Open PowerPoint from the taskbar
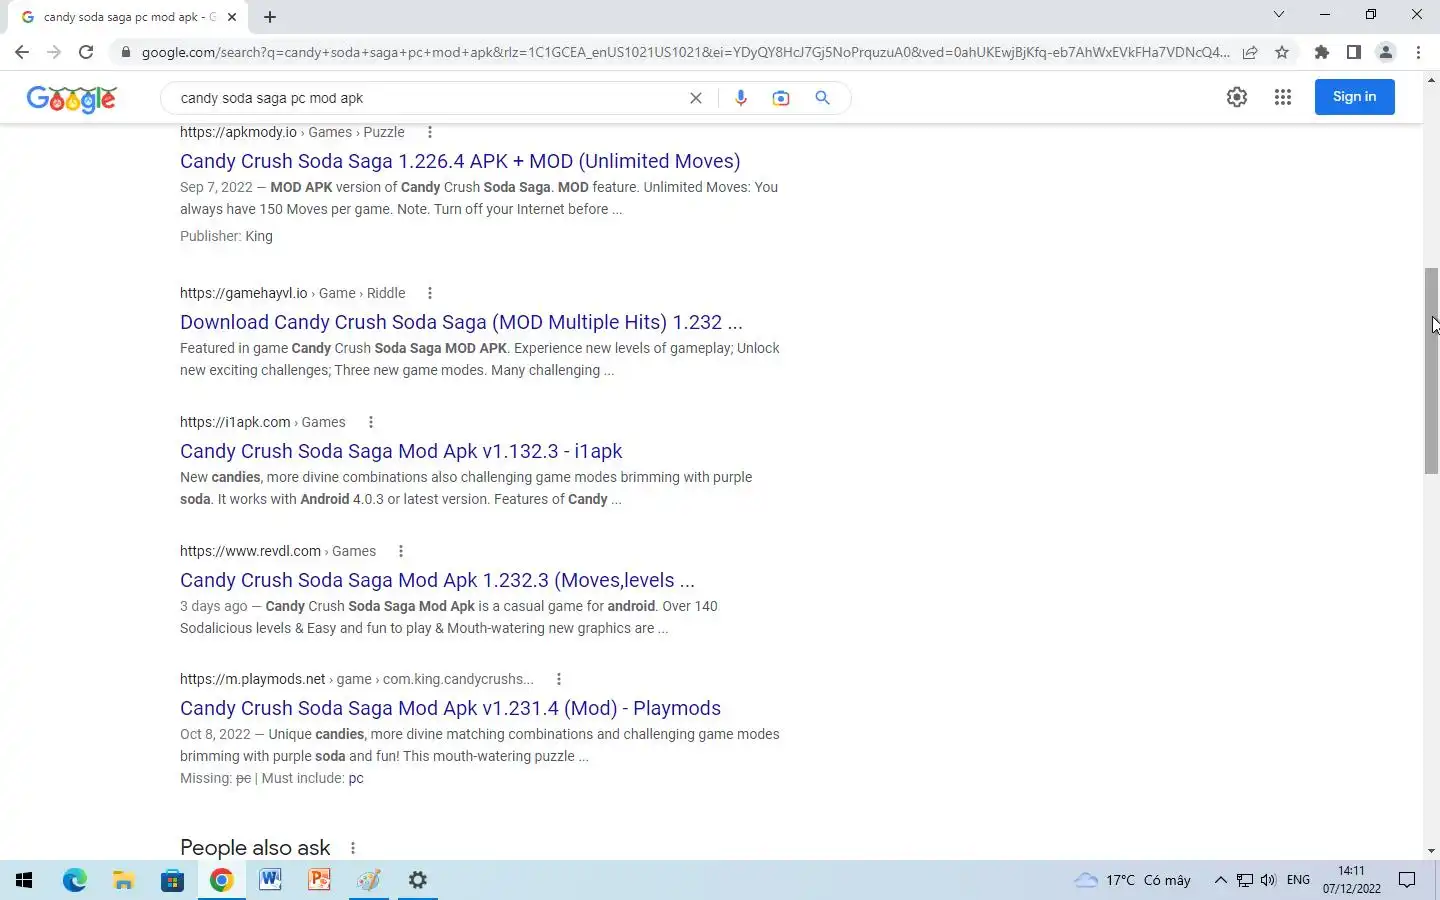The image size is (1440, 900). [x=319, y=880]
